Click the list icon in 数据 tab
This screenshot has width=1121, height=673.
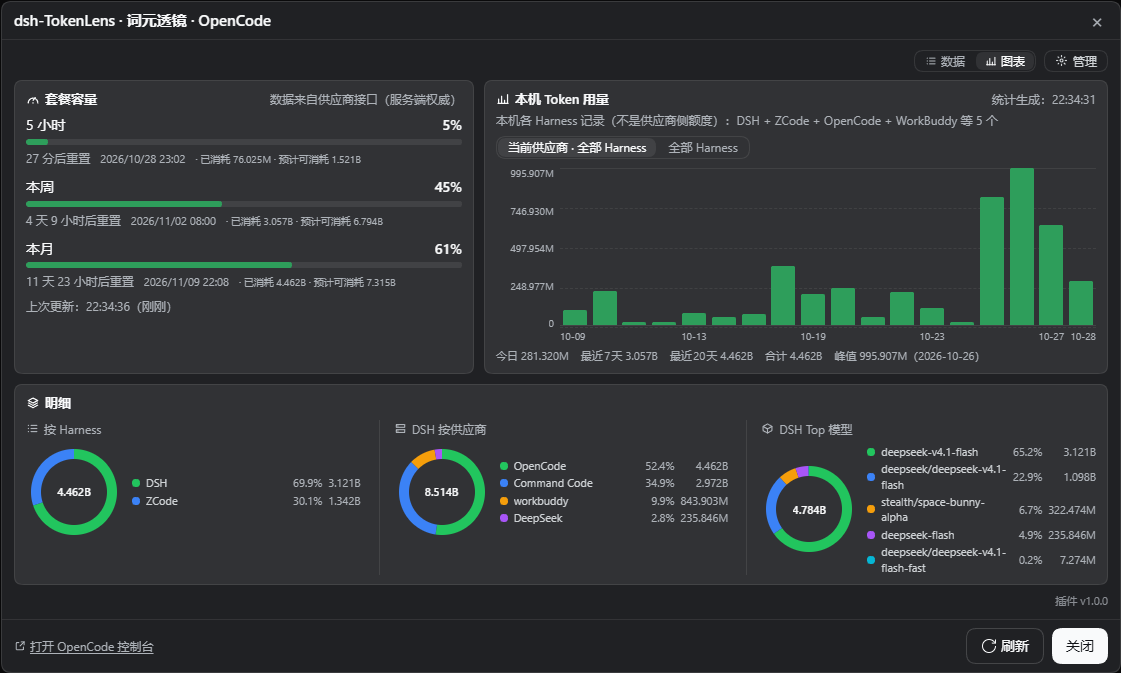930,62
